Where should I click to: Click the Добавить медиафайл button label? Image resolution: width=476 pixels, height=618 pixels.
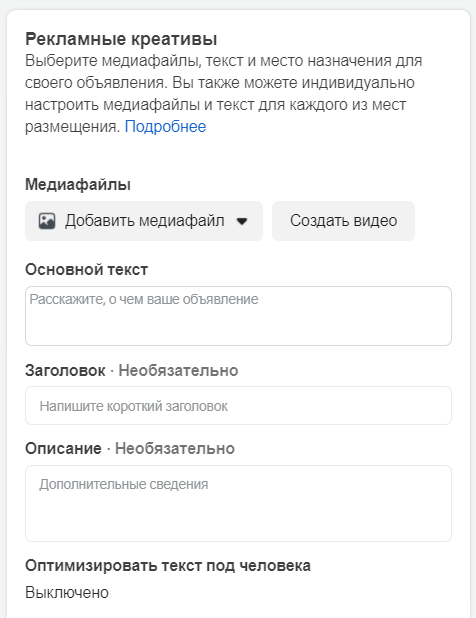145,221
